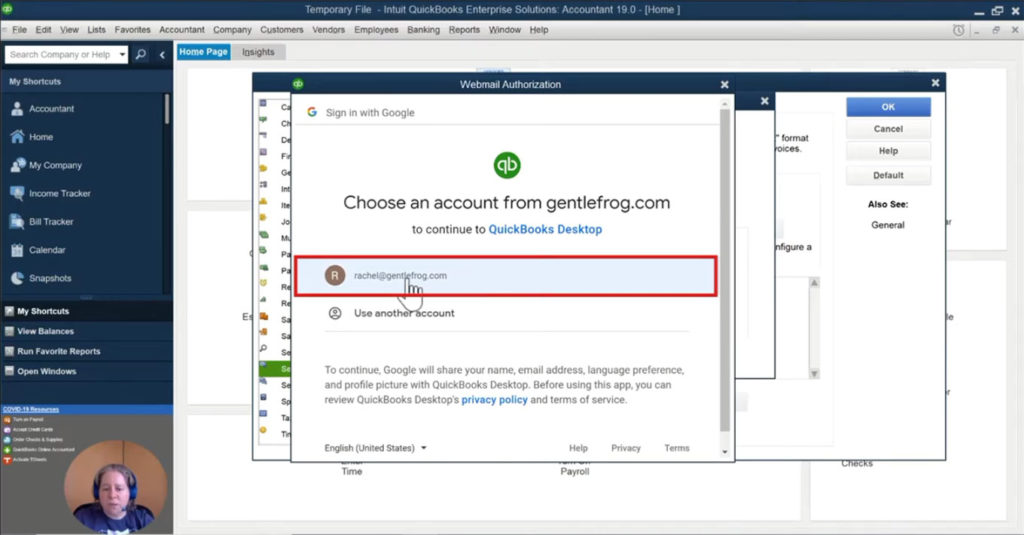Expand the search box dropdown arrow

[x=122, y=54]
